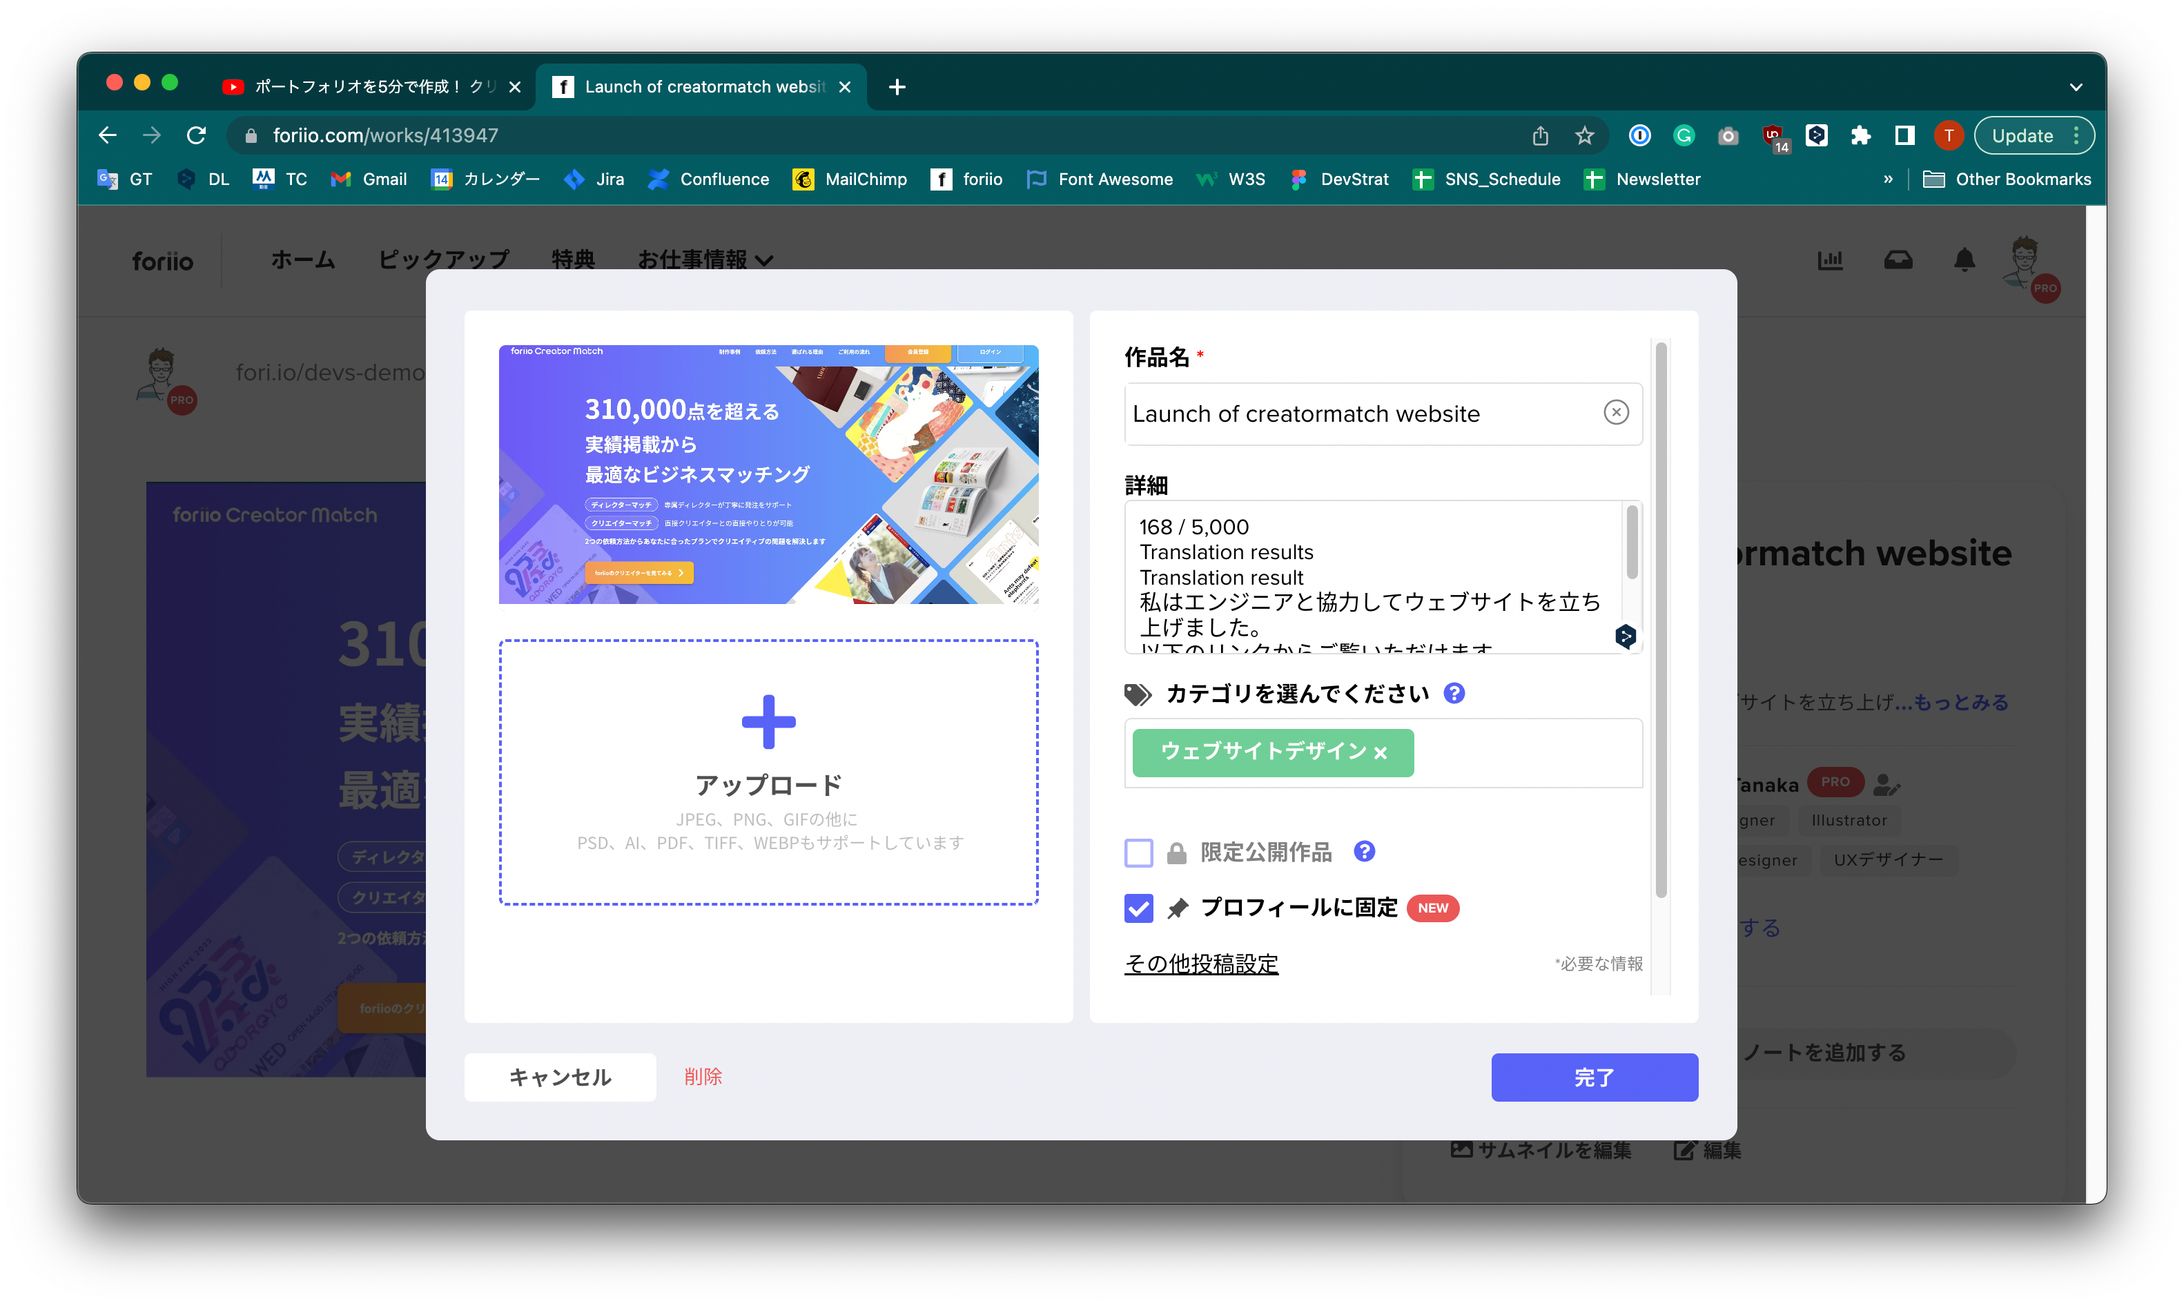This screenshot has height=1306, width=2184.
Task: Open the 1Password extension icon
Action: (1640, 135)
